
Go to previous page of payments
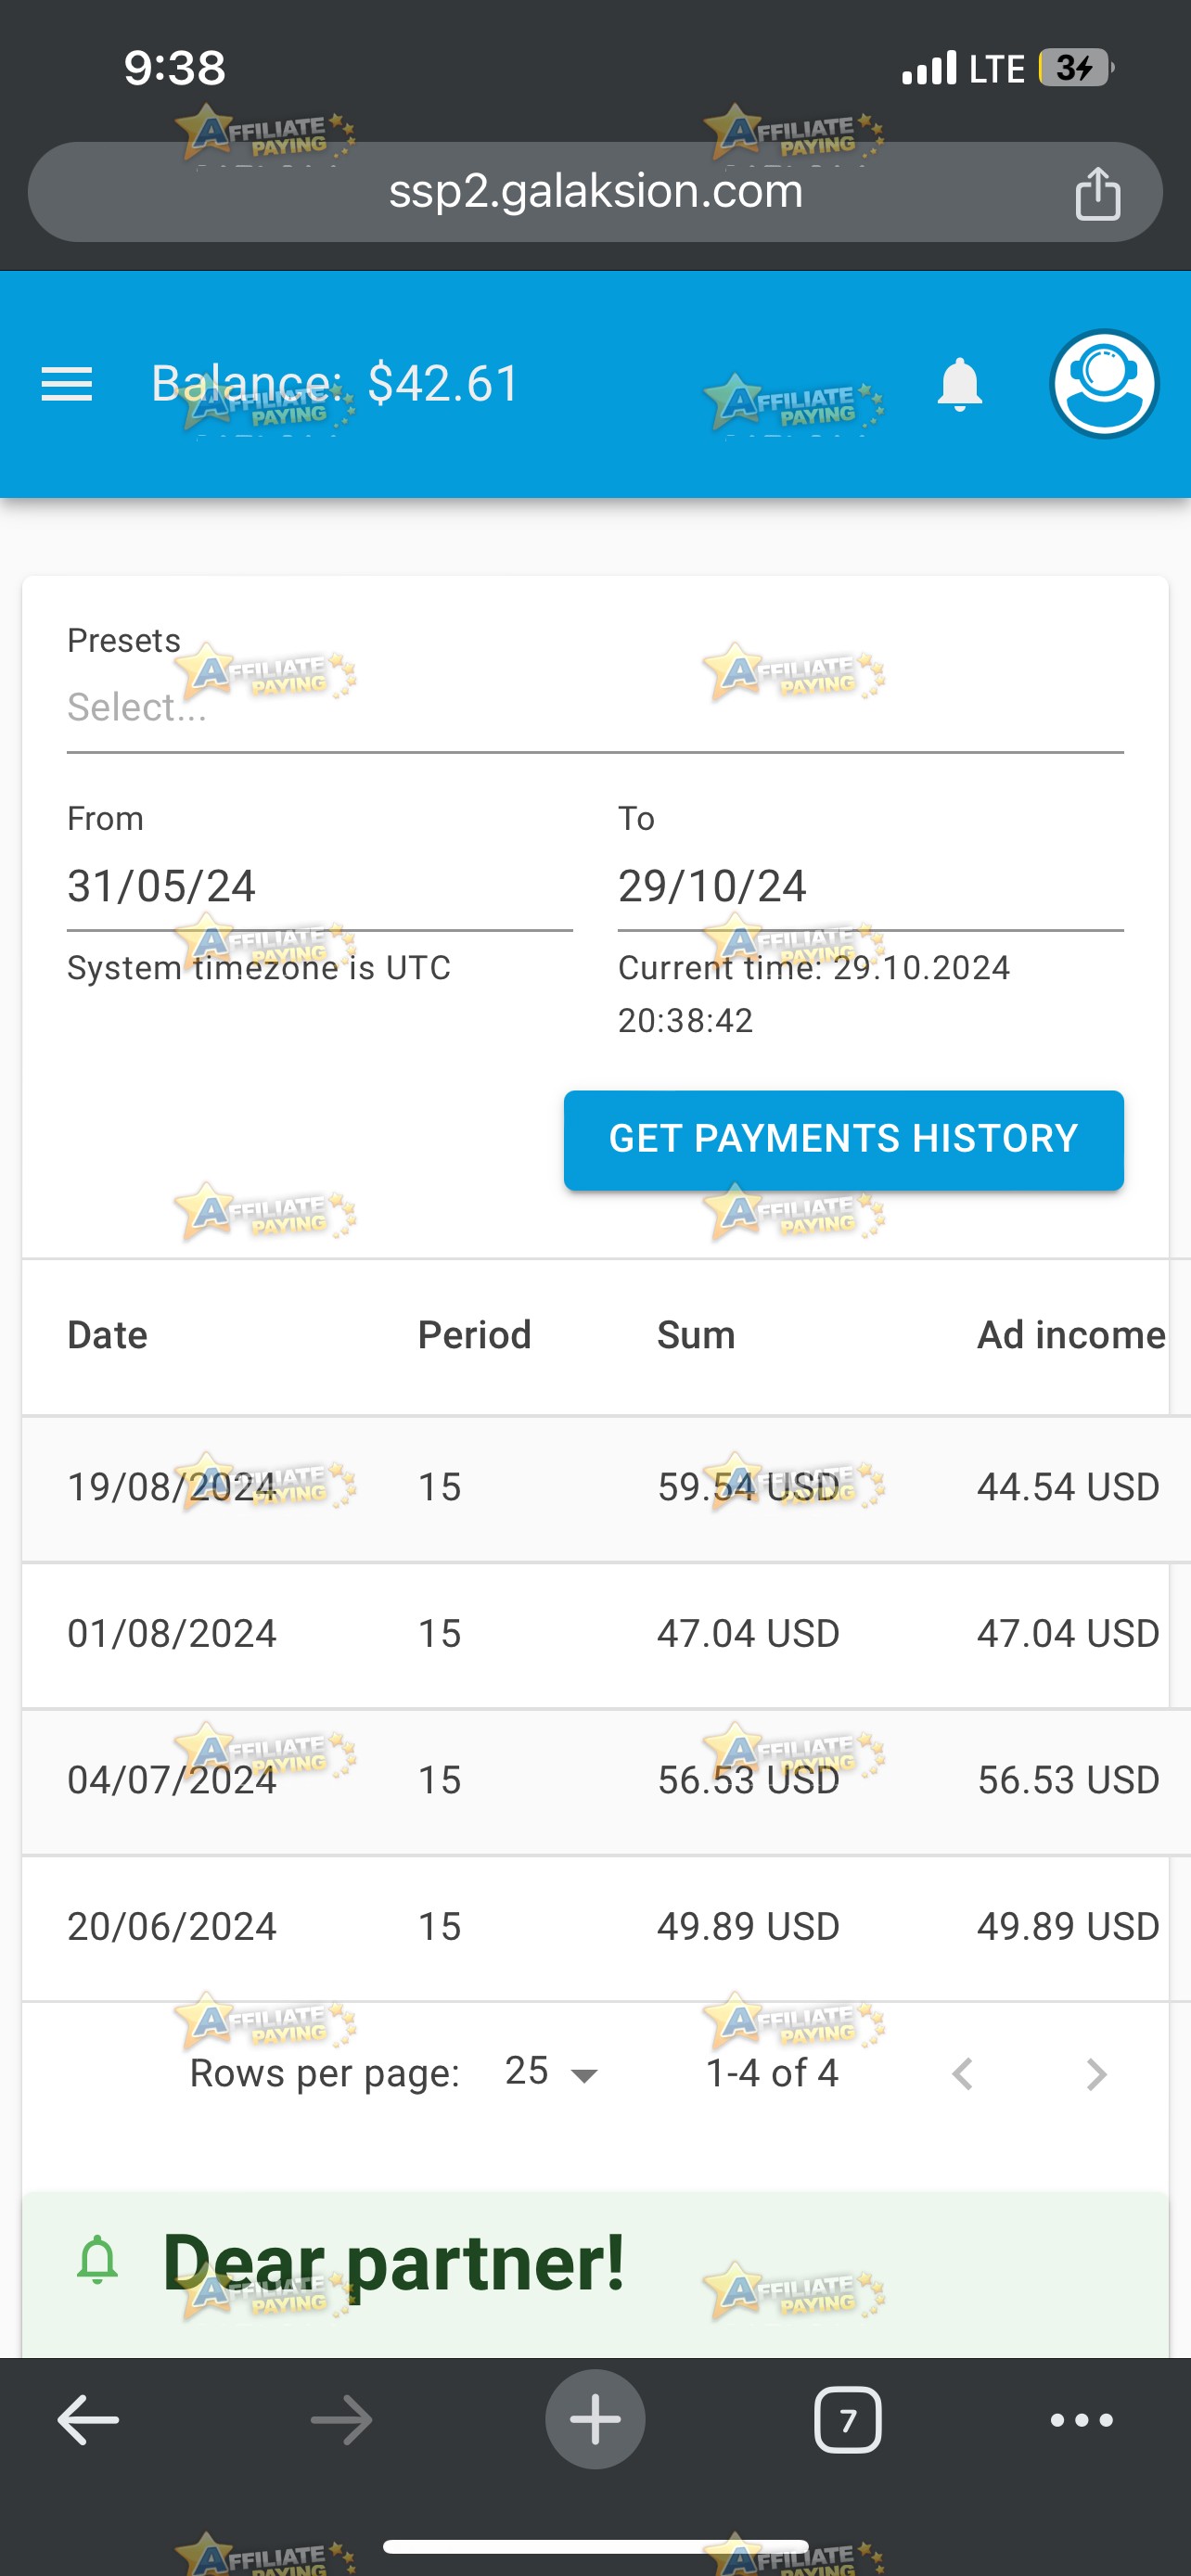click(962, 2074)
